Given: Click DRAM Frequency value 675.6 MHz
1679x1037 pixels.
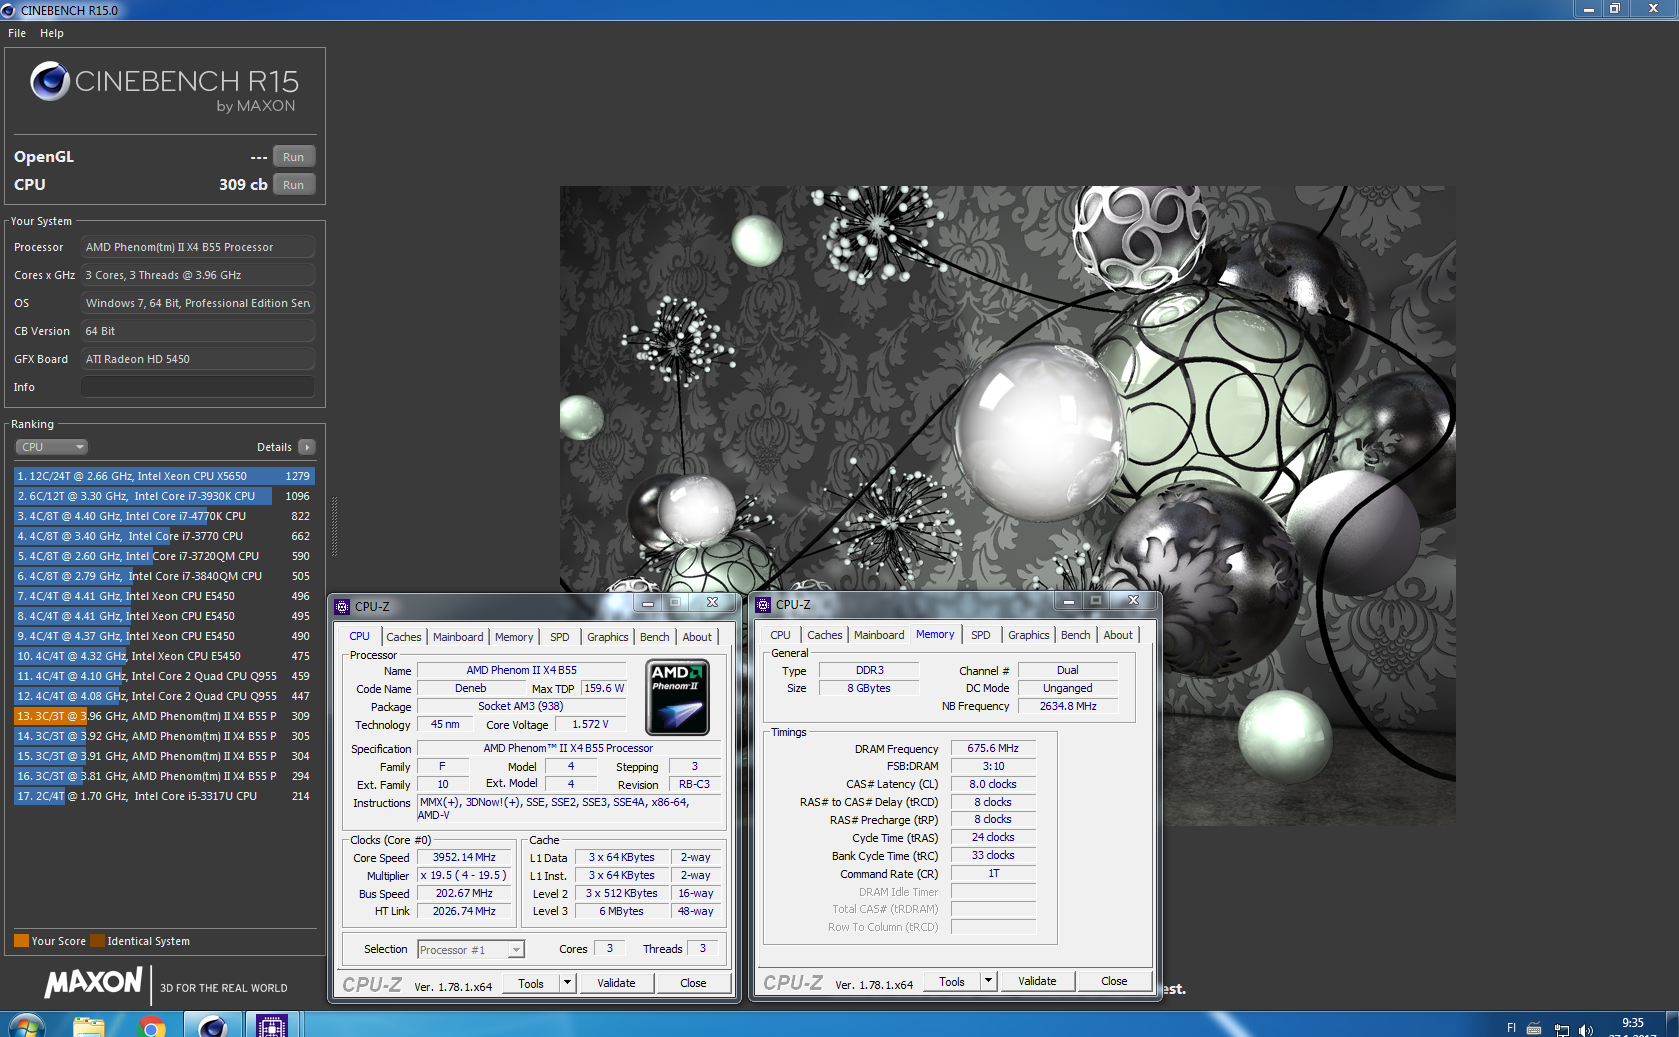Looking at the screenshot, I should (x=993, y=748).
